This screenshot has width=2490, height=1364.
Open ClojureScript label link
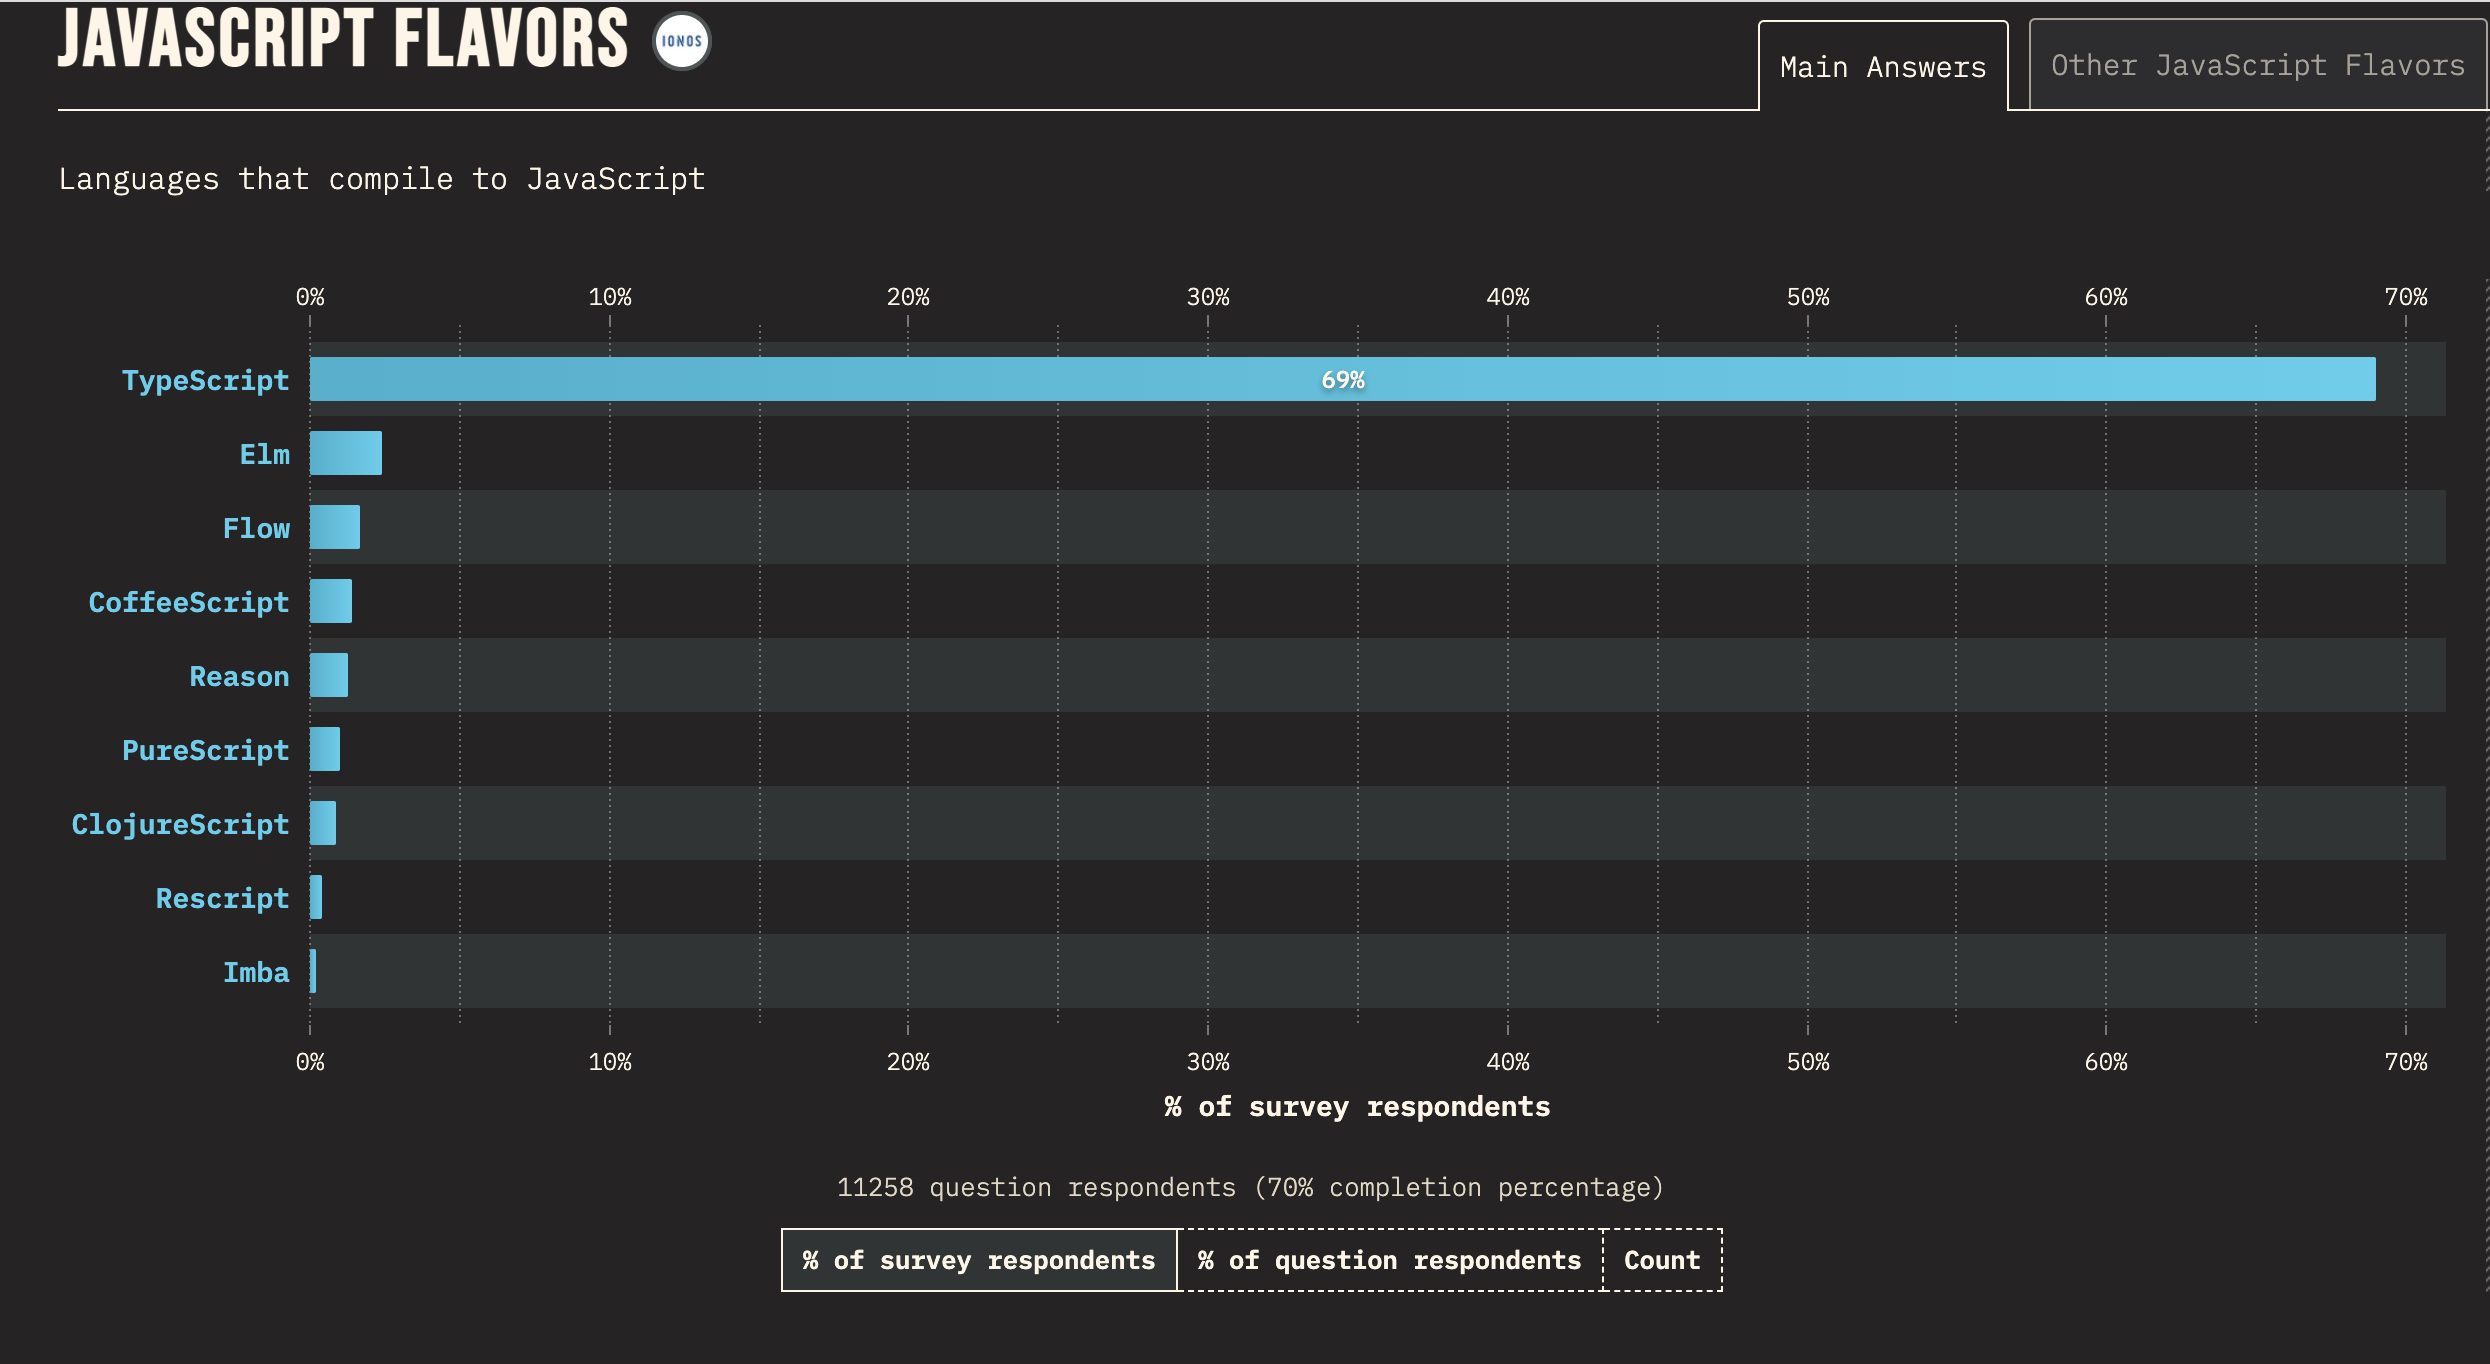[180, 824]
